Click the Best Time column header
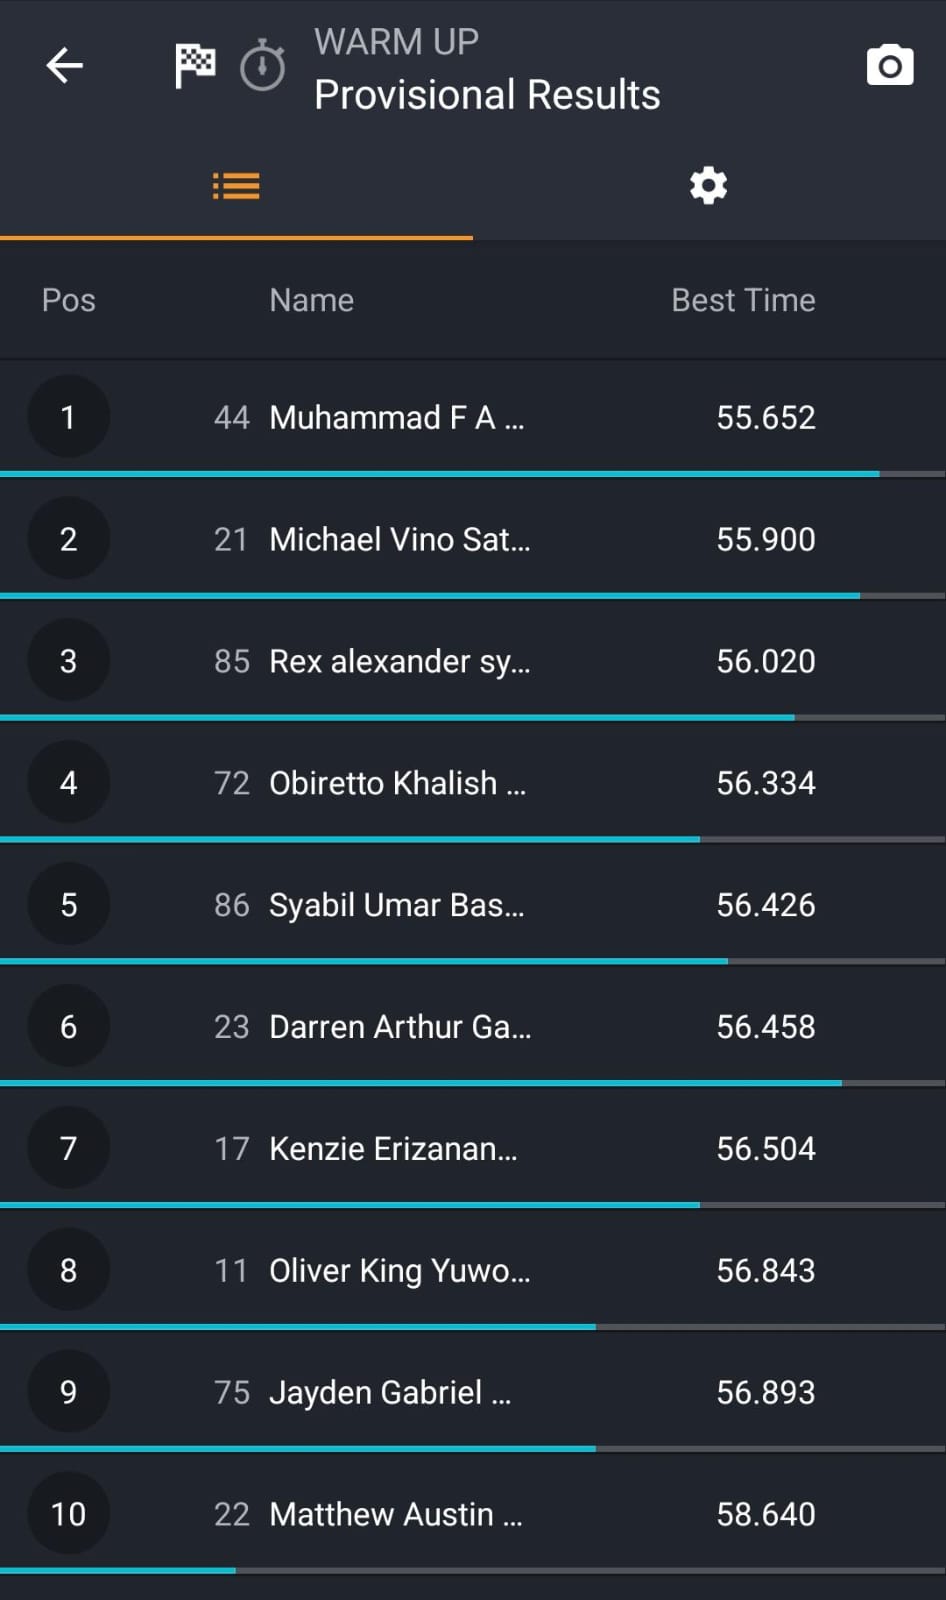946x1600 pixels. click(x=743, y=300)
